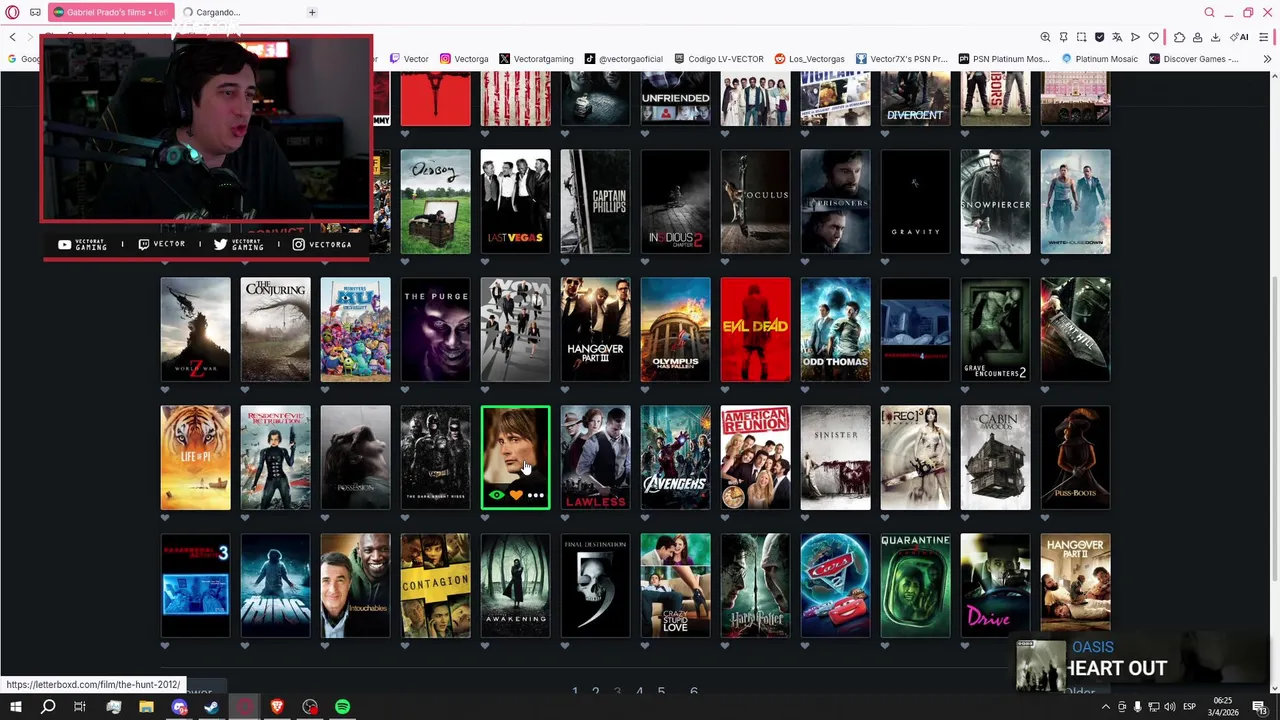Open a new tab with the plus button
The height and width of the screenshot is (720, 1280).
[x=312, y=12]
